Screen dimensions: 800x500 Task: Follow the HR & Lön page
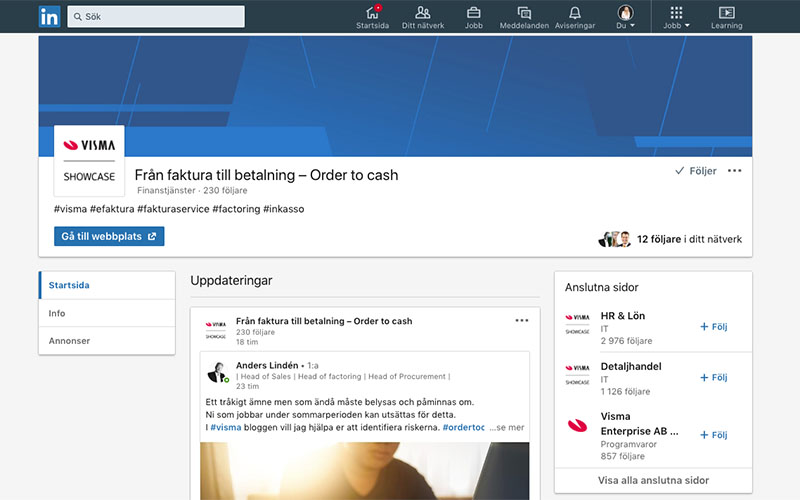click(x=714, y=327)
